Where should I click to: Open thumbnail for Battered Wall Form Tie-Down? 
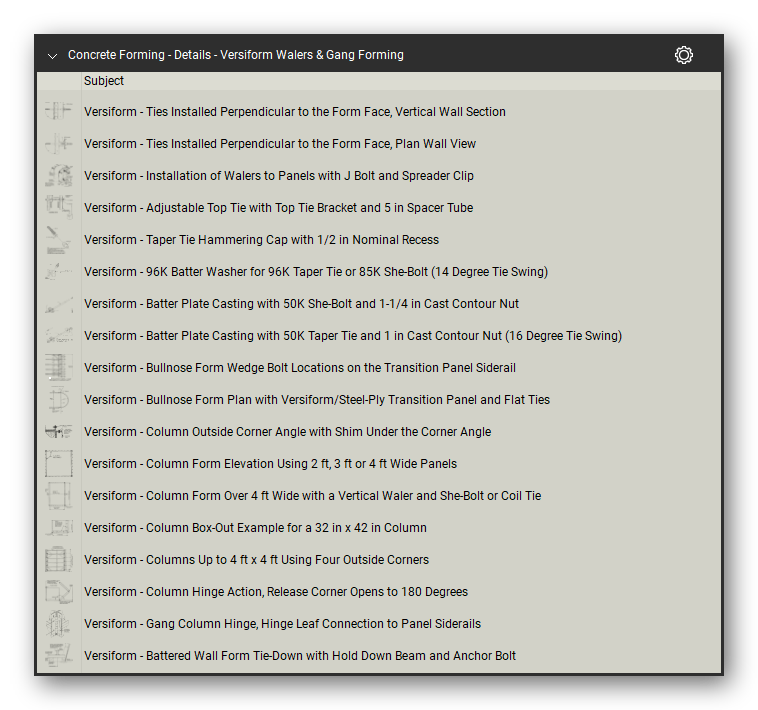pos(59,656)
